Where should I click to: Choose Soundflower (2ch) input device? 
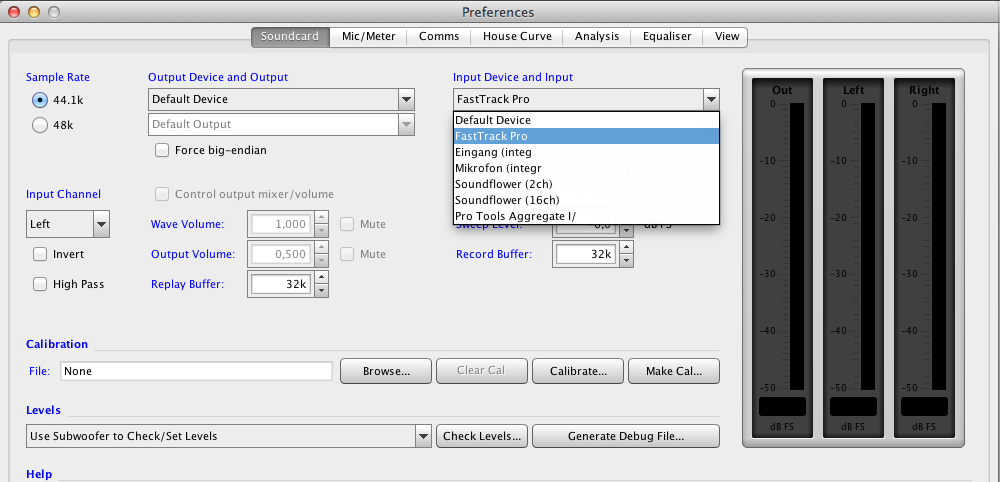(587, 184)
